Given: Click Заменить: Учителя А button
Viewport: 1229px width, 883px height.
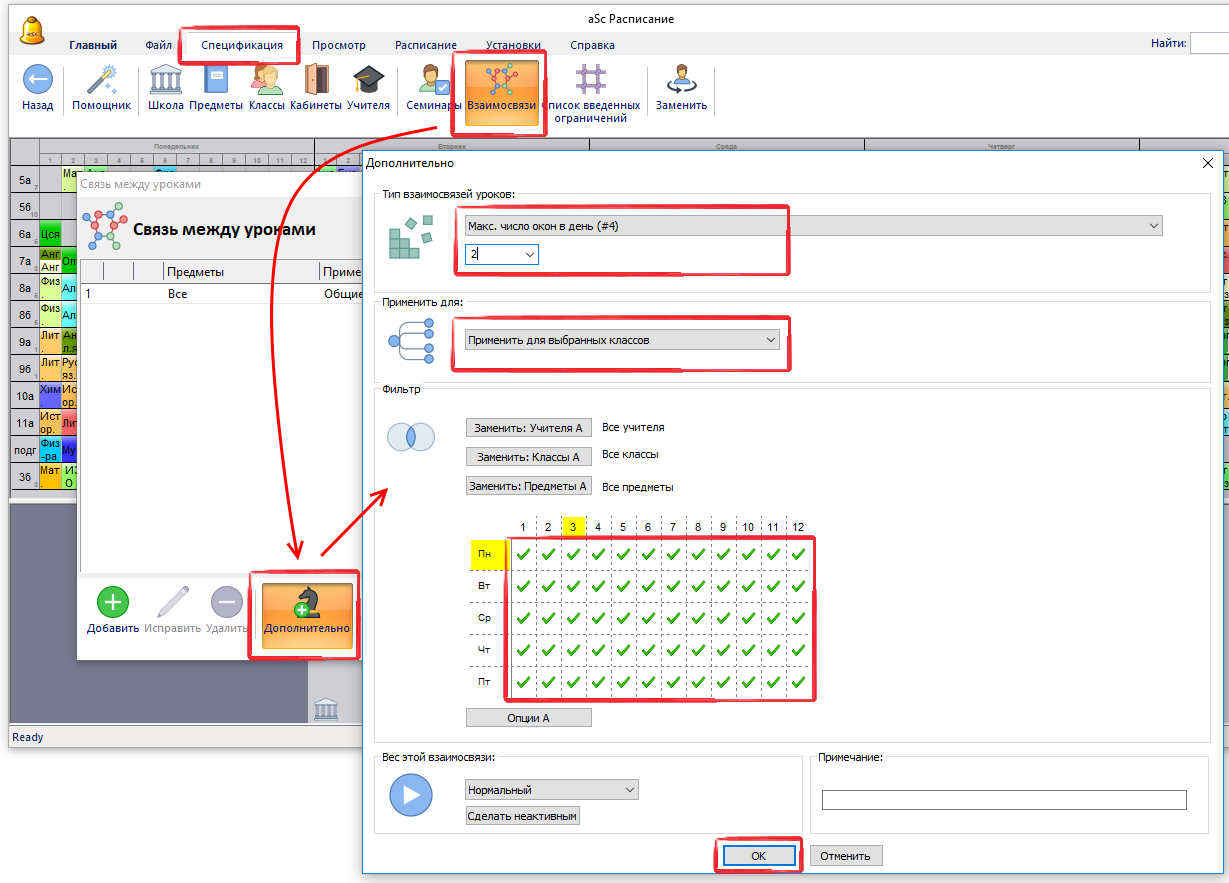Looking at the screenshot, I should pos(528,428).
